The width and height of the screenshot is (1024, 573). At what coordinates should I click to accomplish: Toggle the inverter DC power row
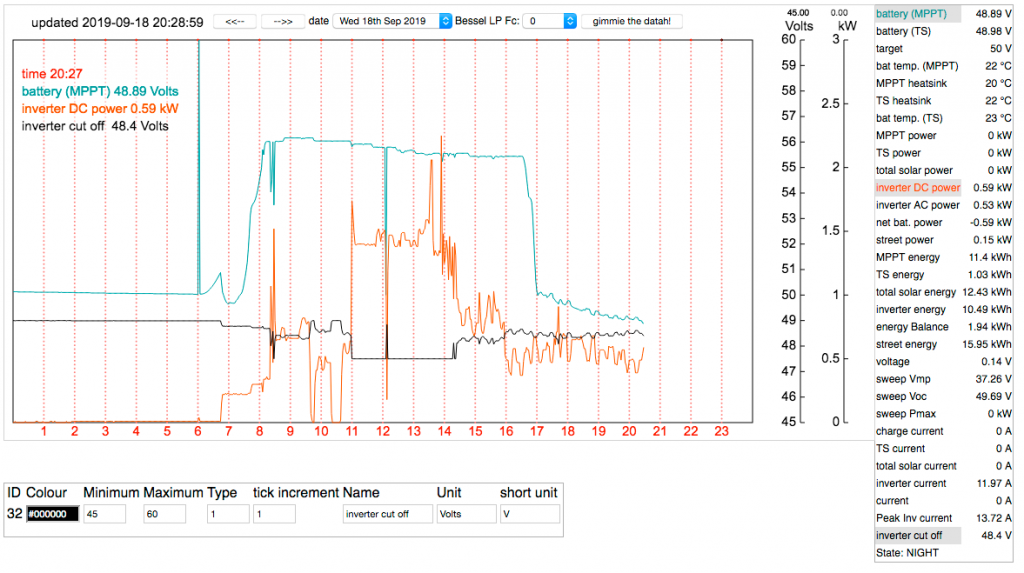point(946,188)
